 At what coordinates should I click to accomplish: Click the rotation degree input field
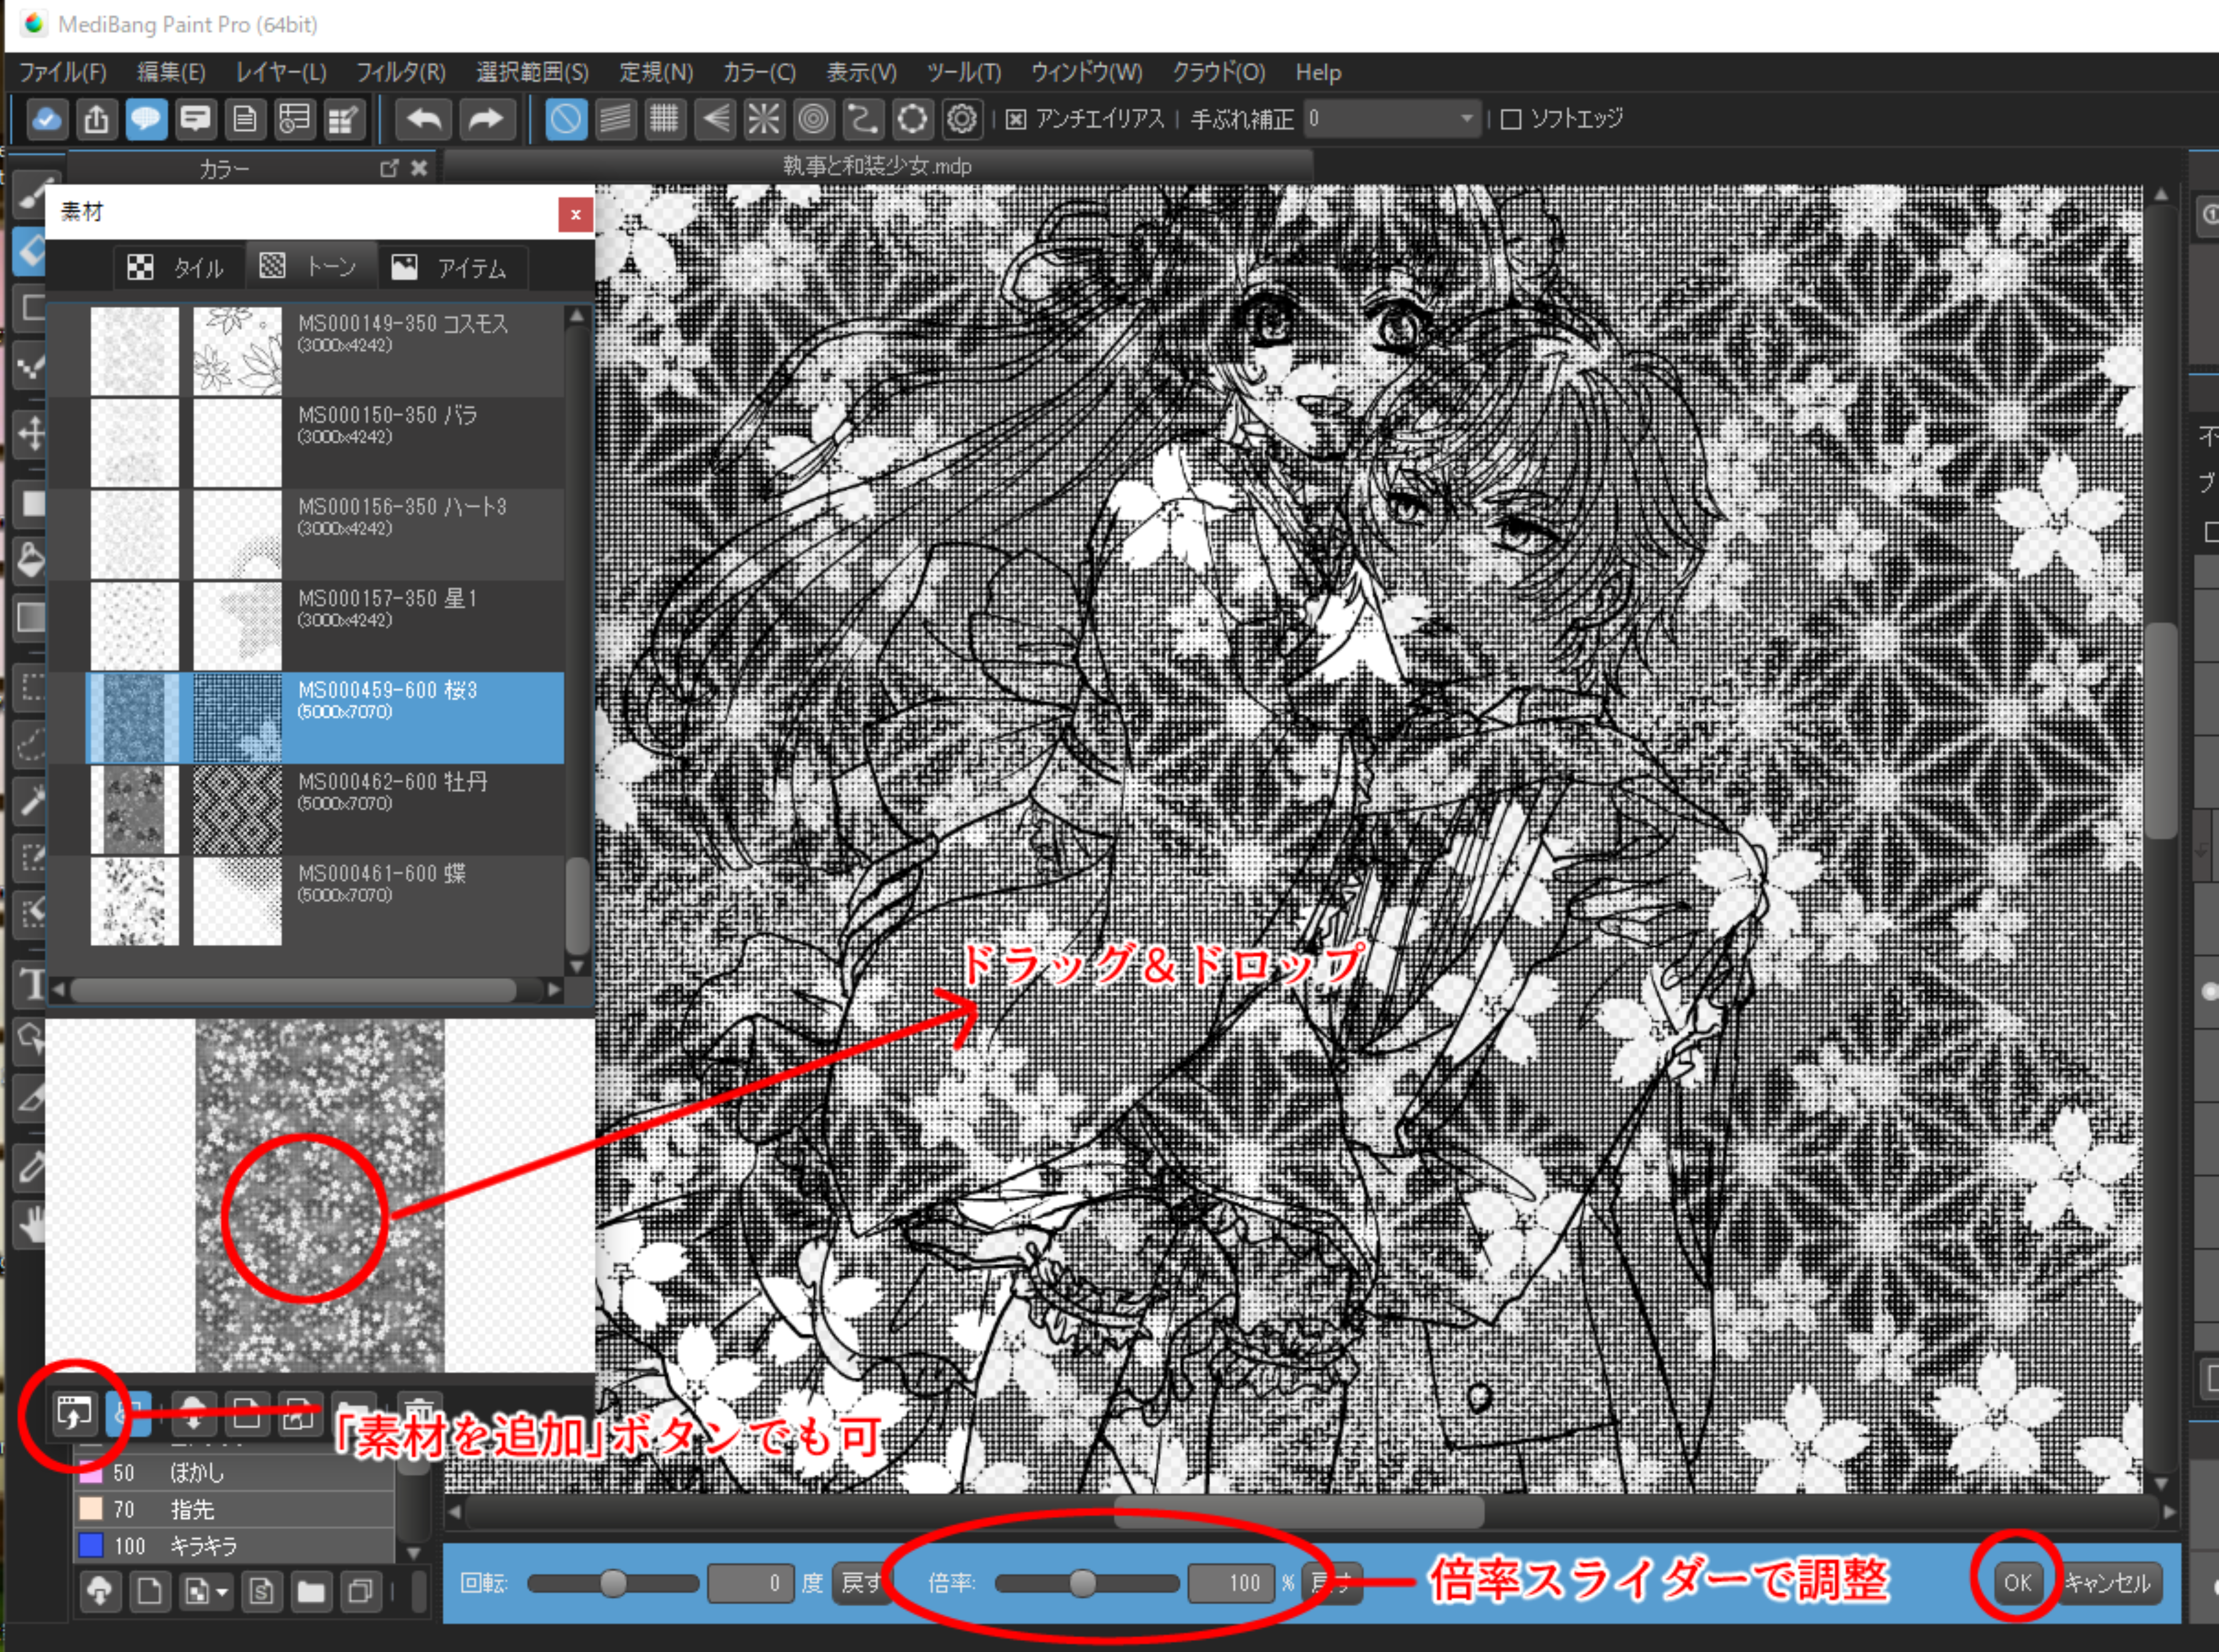[x=750, y=1583]
